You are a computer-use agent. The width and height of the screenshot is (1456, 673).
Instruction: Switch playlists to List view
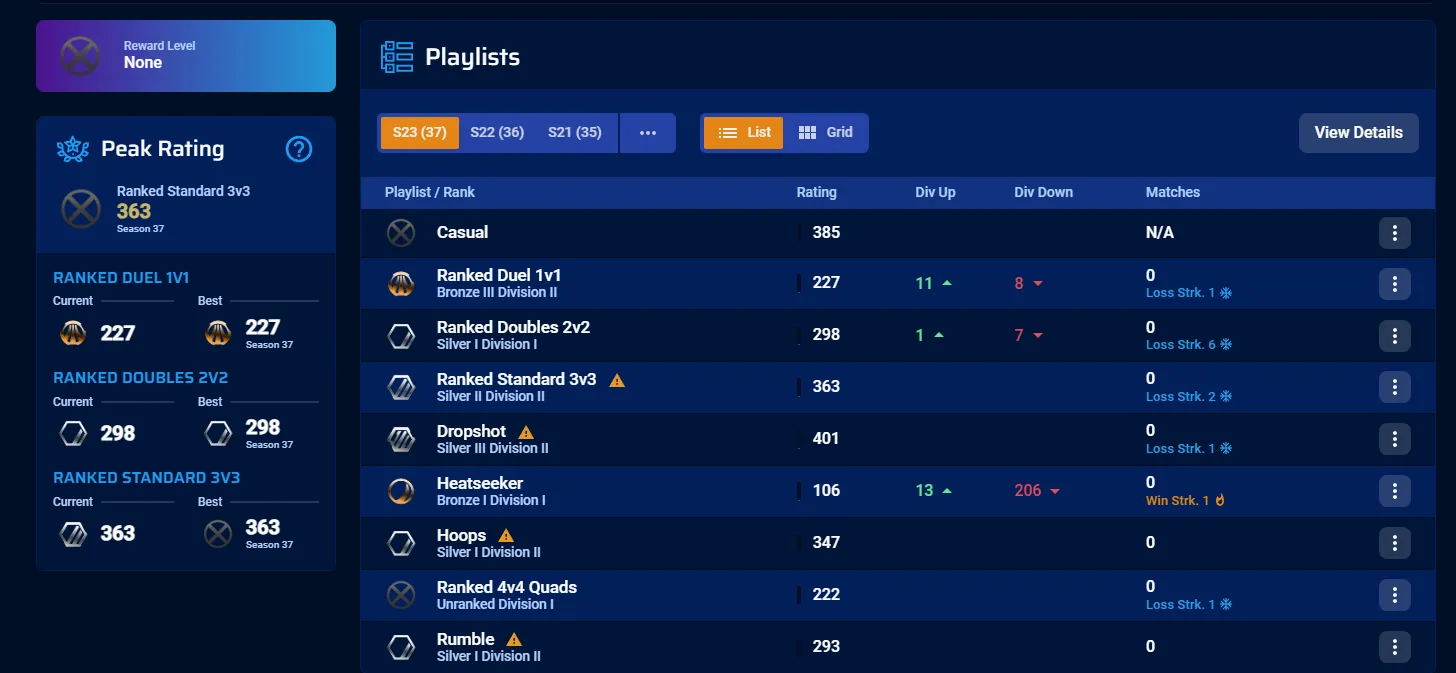(x=743, y=133)
